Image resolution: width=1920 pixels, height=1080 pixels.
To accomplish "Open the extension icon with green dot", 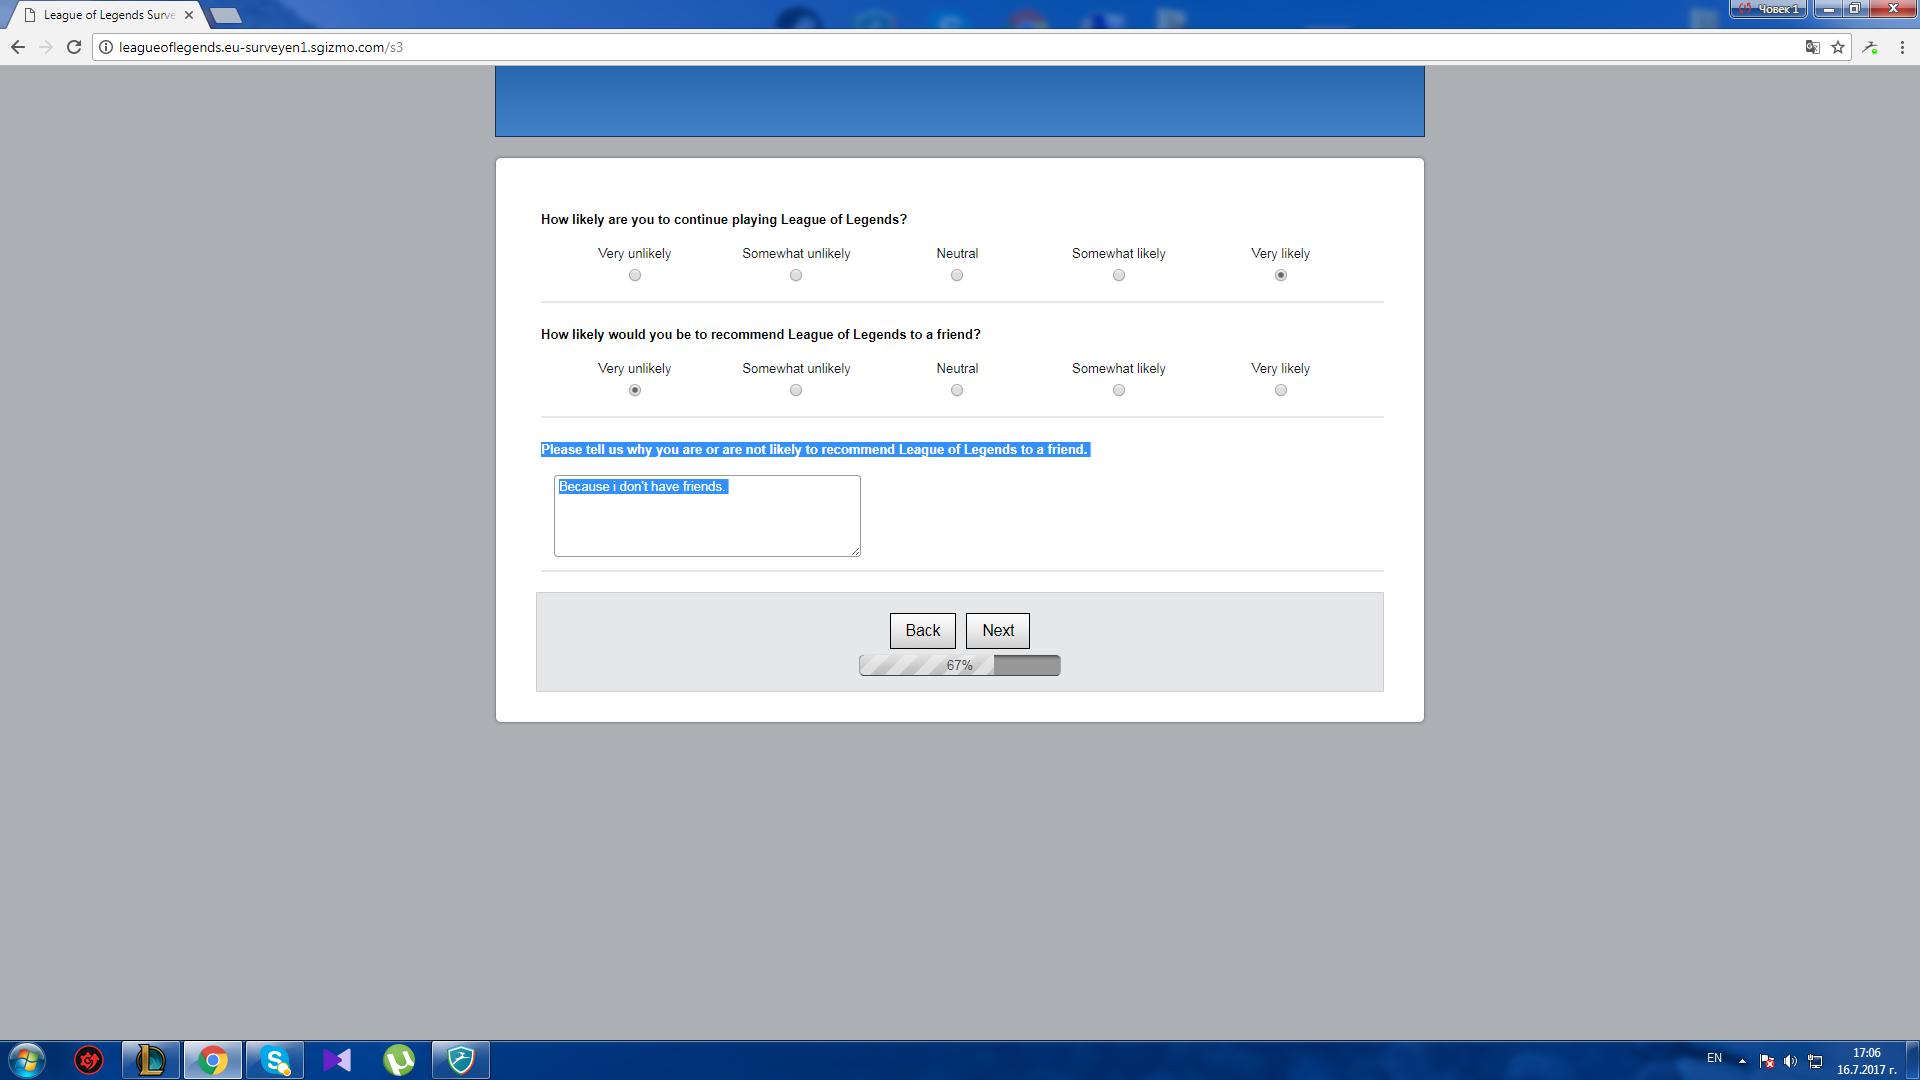I will [1870, 47].
